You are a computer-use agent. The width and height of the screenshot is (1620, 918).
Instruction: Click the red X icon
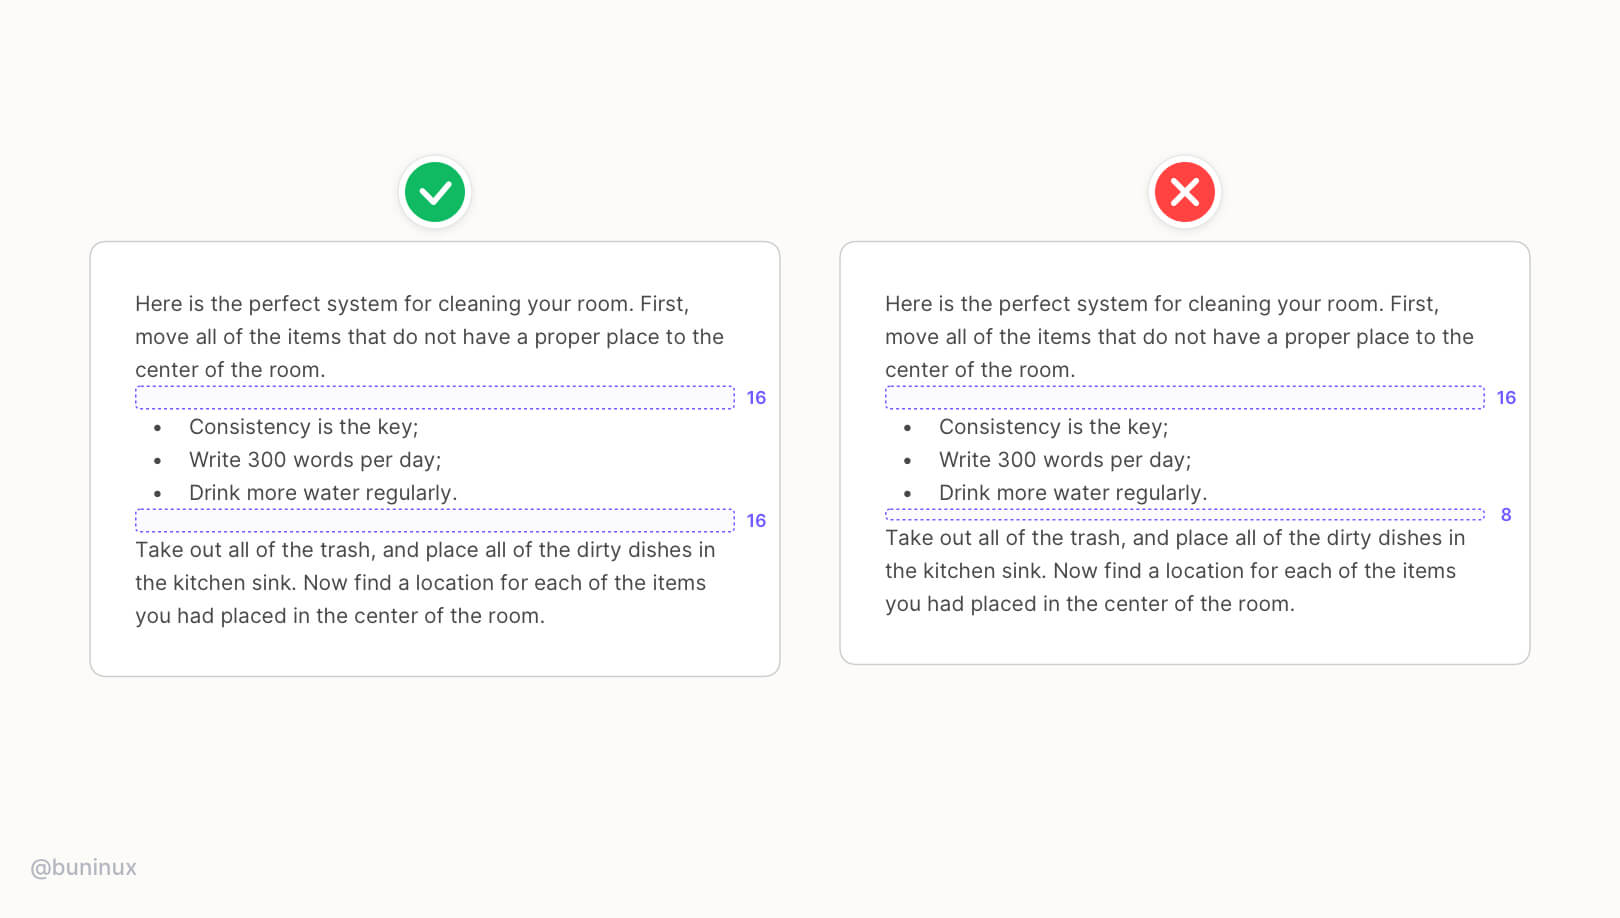coord(1185,192)
